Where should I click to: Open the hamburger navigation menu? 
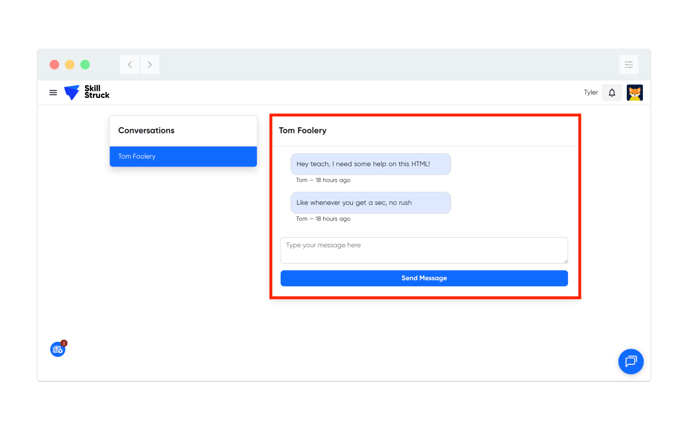coord(53,93)
